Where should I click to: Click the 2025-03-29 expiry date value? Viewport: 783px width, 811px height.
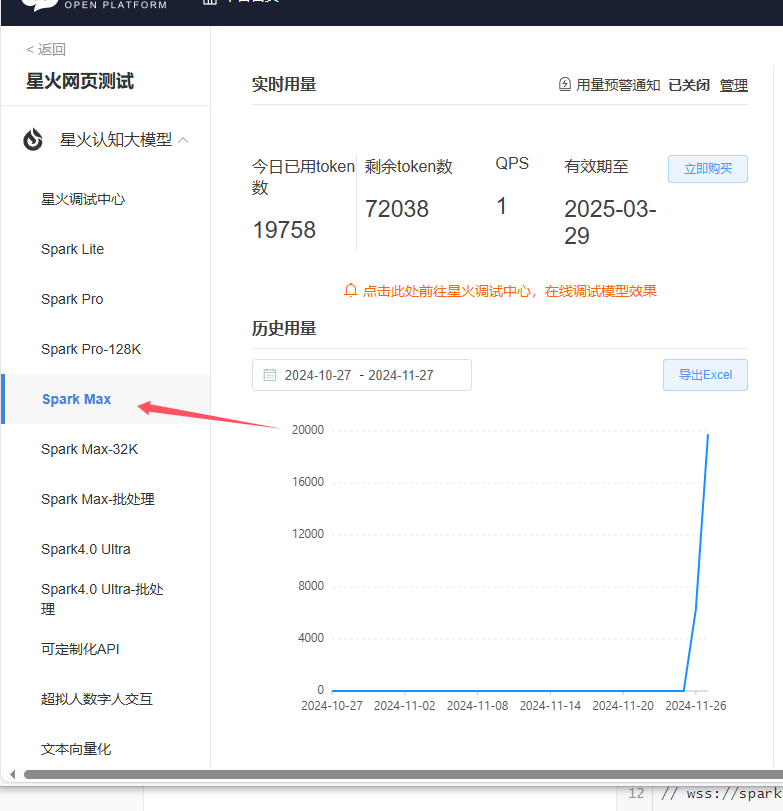pos(610,222)
